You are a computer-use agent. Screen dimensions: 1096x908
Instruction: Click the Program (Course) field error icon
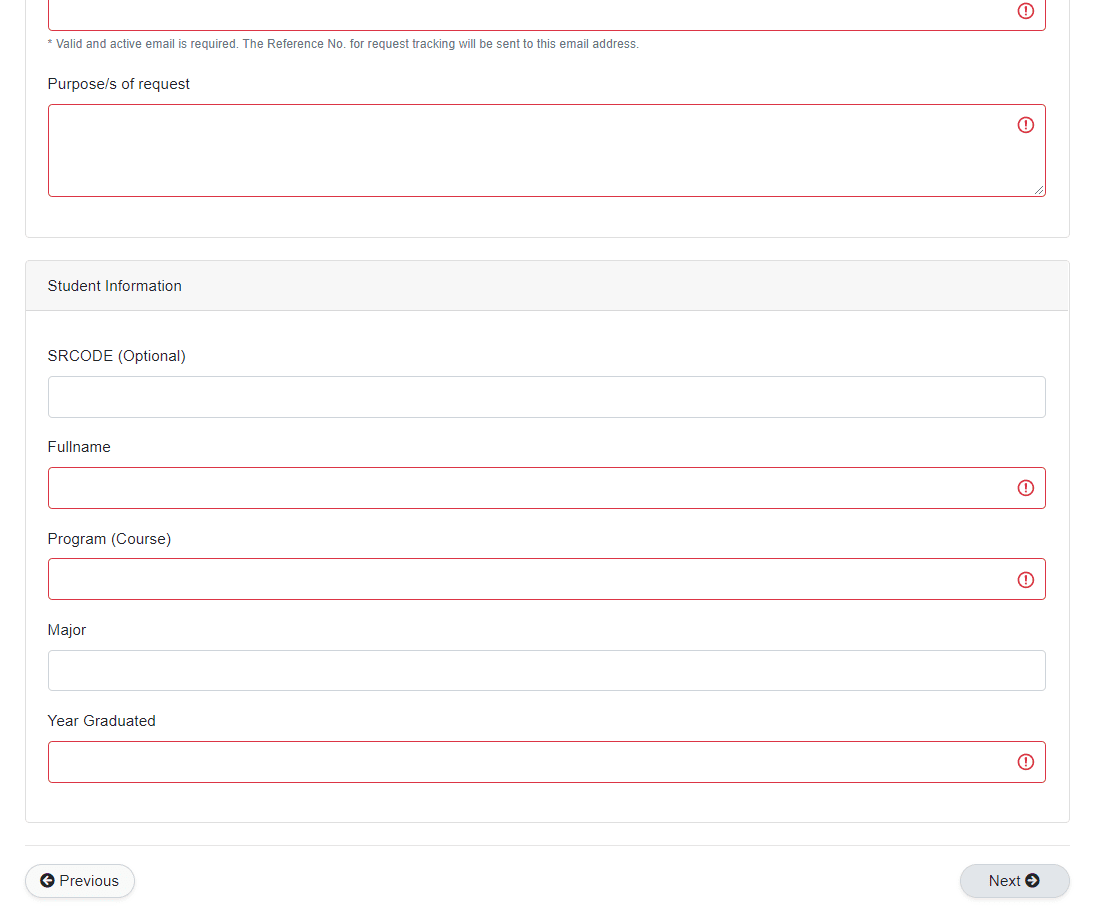click(x=1026, y=580)
